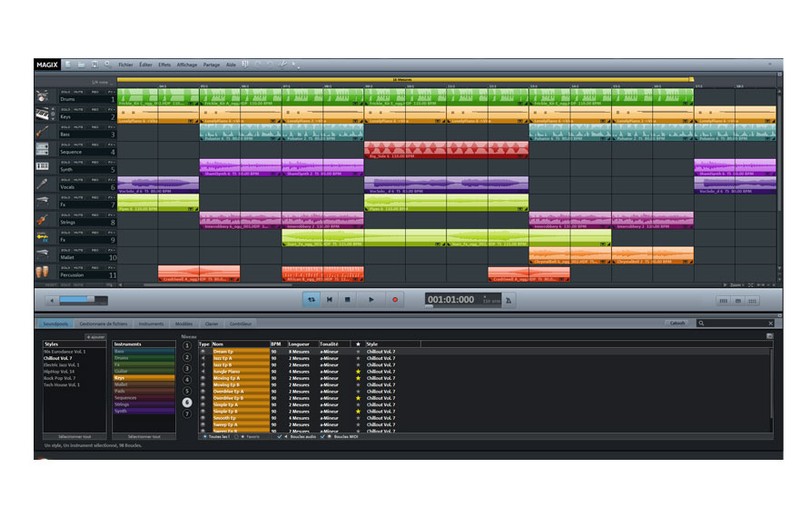Mute the Vocals track

tap(78, 180)
